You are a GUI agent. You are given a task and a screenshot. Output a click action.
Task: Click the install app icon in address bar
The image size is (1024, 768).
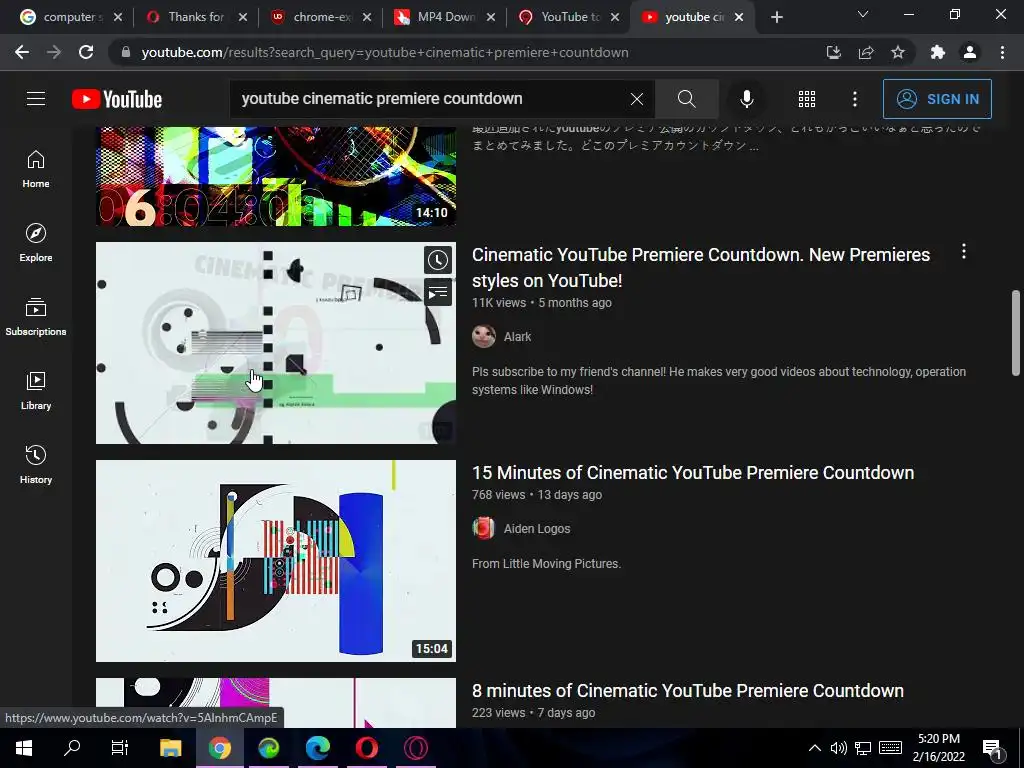(834, 52)
